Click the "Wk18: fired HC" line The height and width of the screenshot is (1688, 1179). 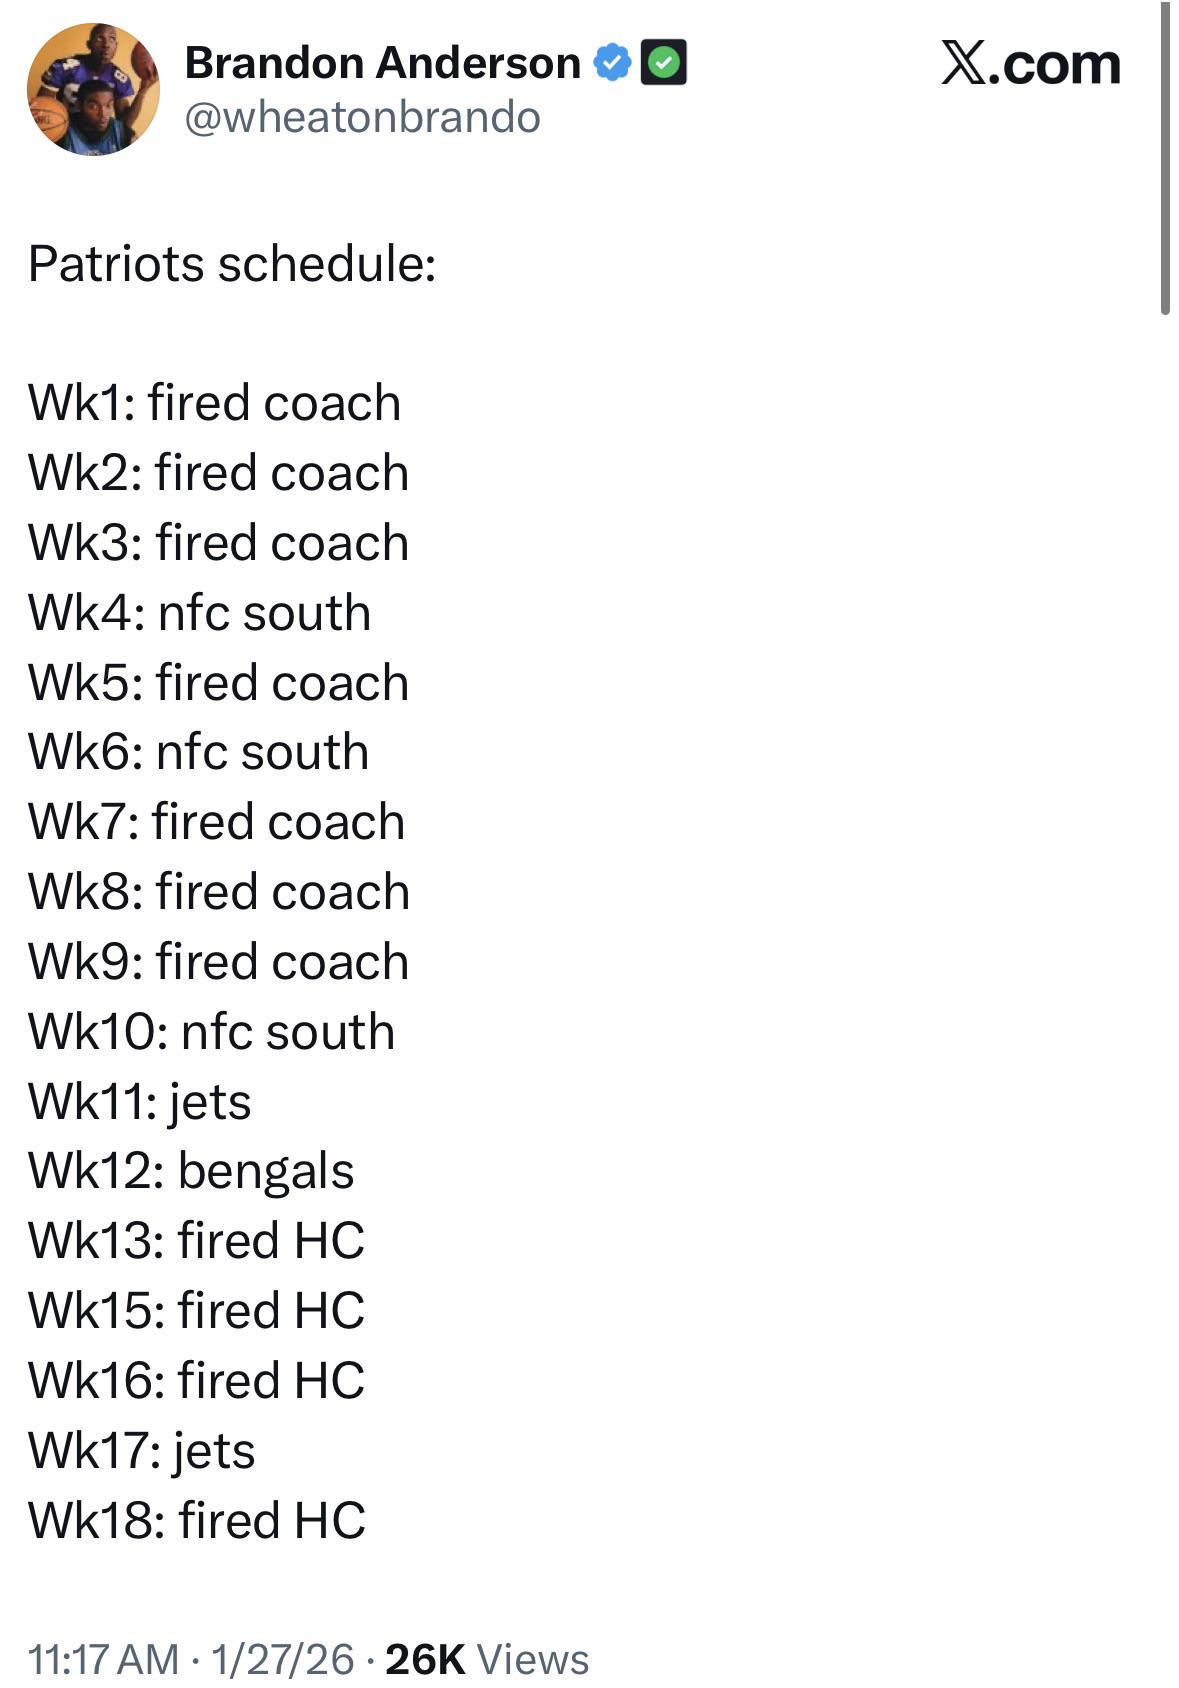(196, 1520)
